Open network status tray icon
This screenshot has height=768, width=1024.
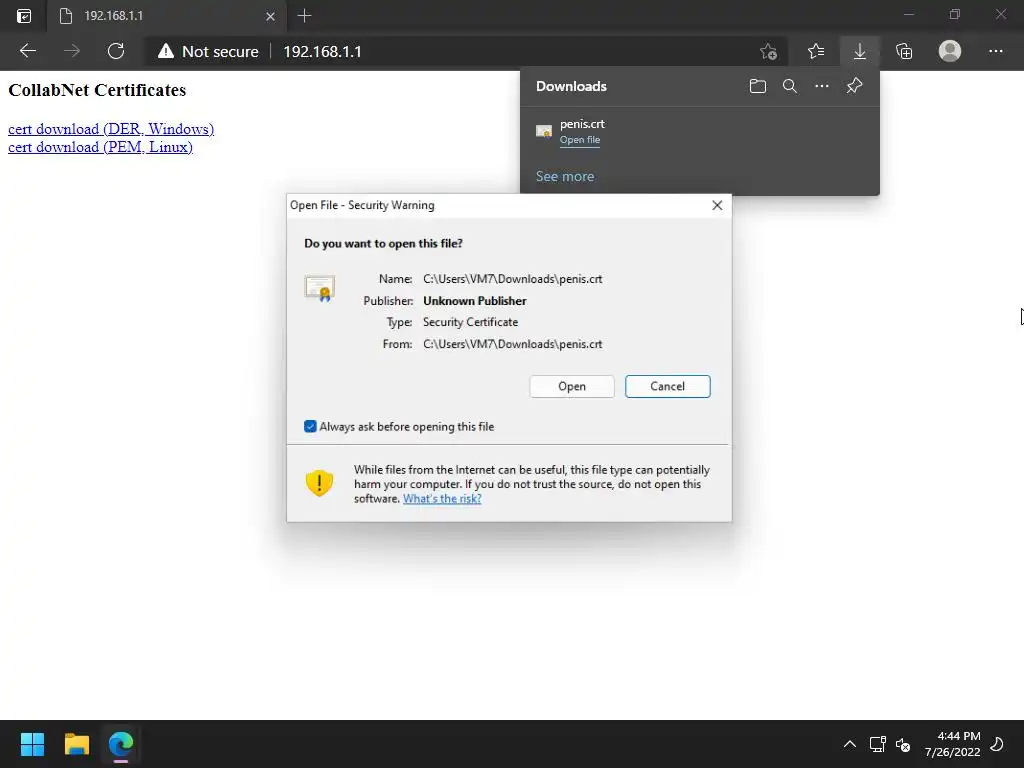click(878, 744)
